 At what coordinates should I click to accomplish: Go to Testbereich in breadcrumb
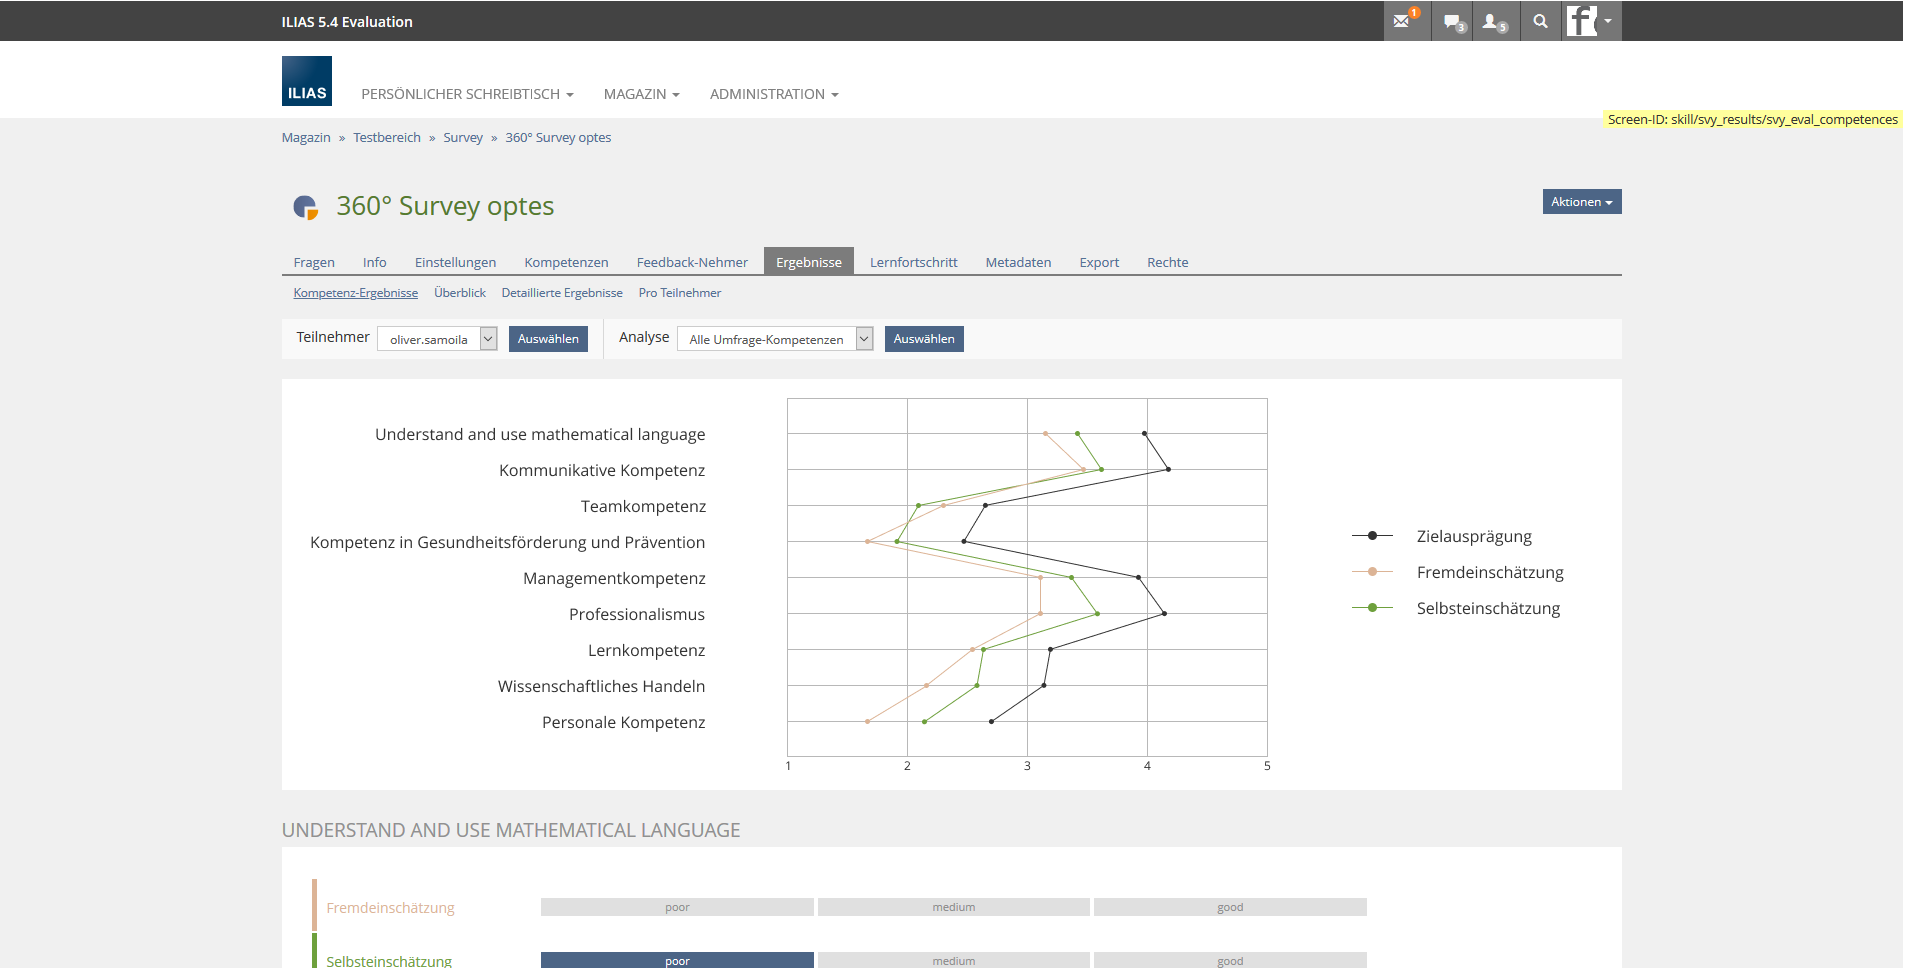coord(386,138)
